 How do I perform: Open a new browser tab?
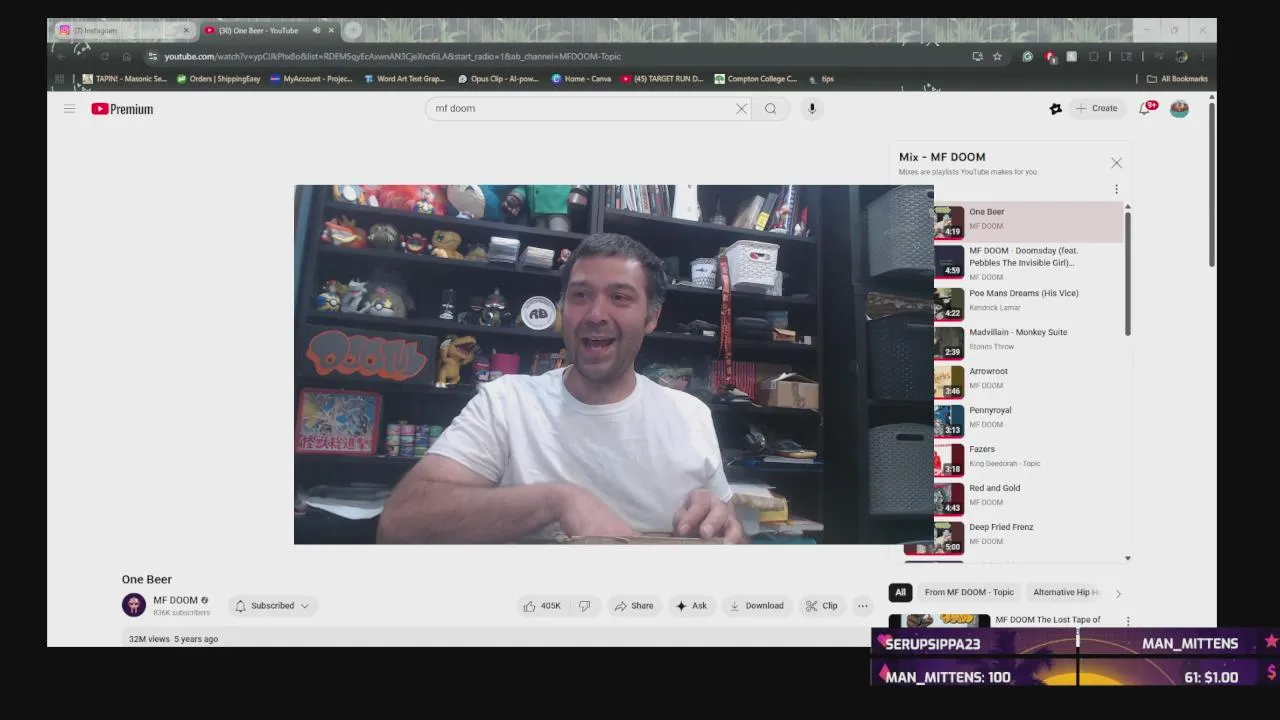352,30
